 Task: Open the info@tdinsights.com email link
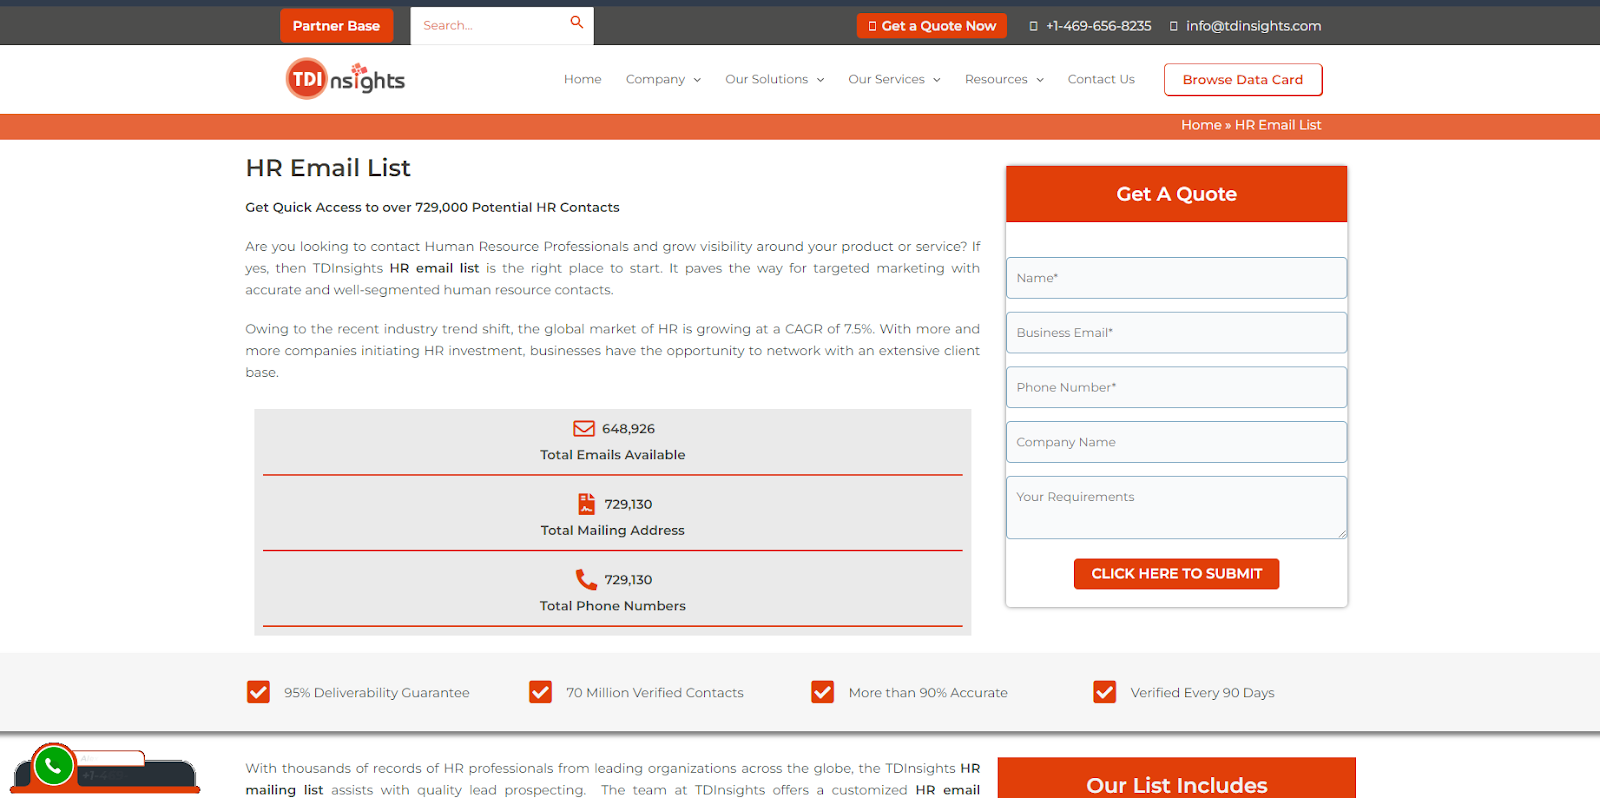click(1253, 26)
